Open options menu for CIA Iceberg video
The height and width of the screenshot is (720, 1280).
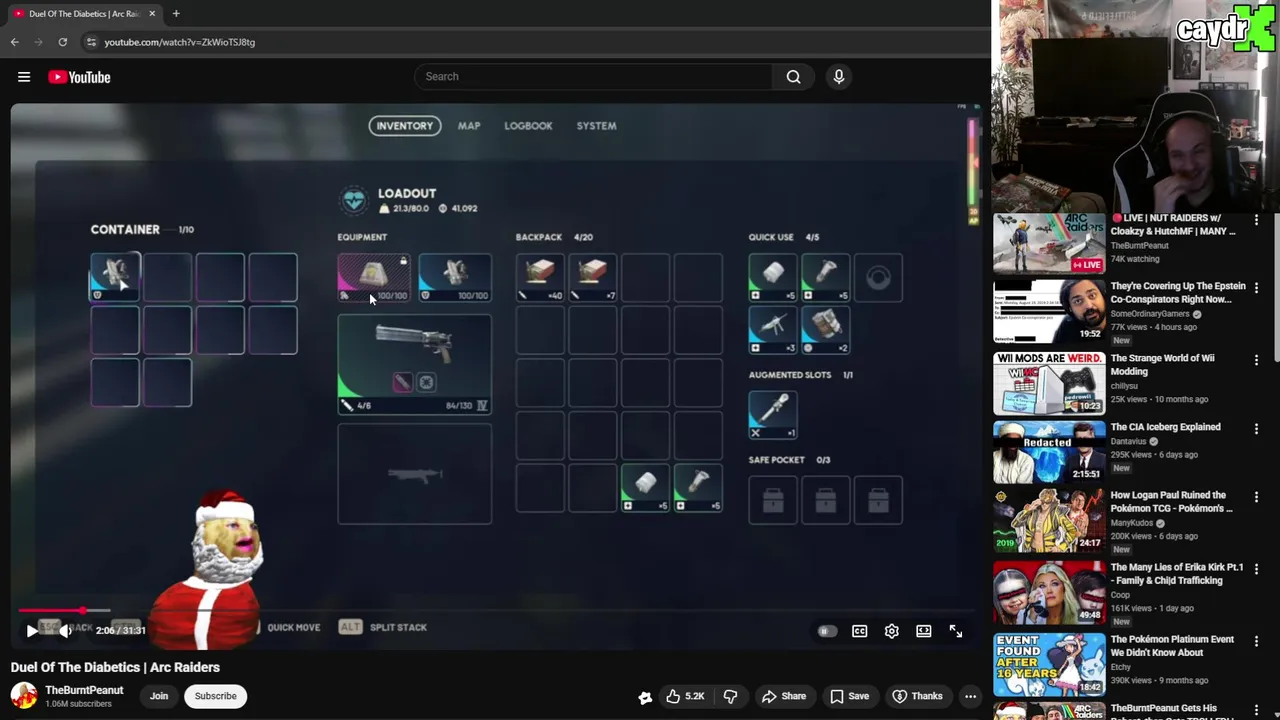click(1257, 428)
